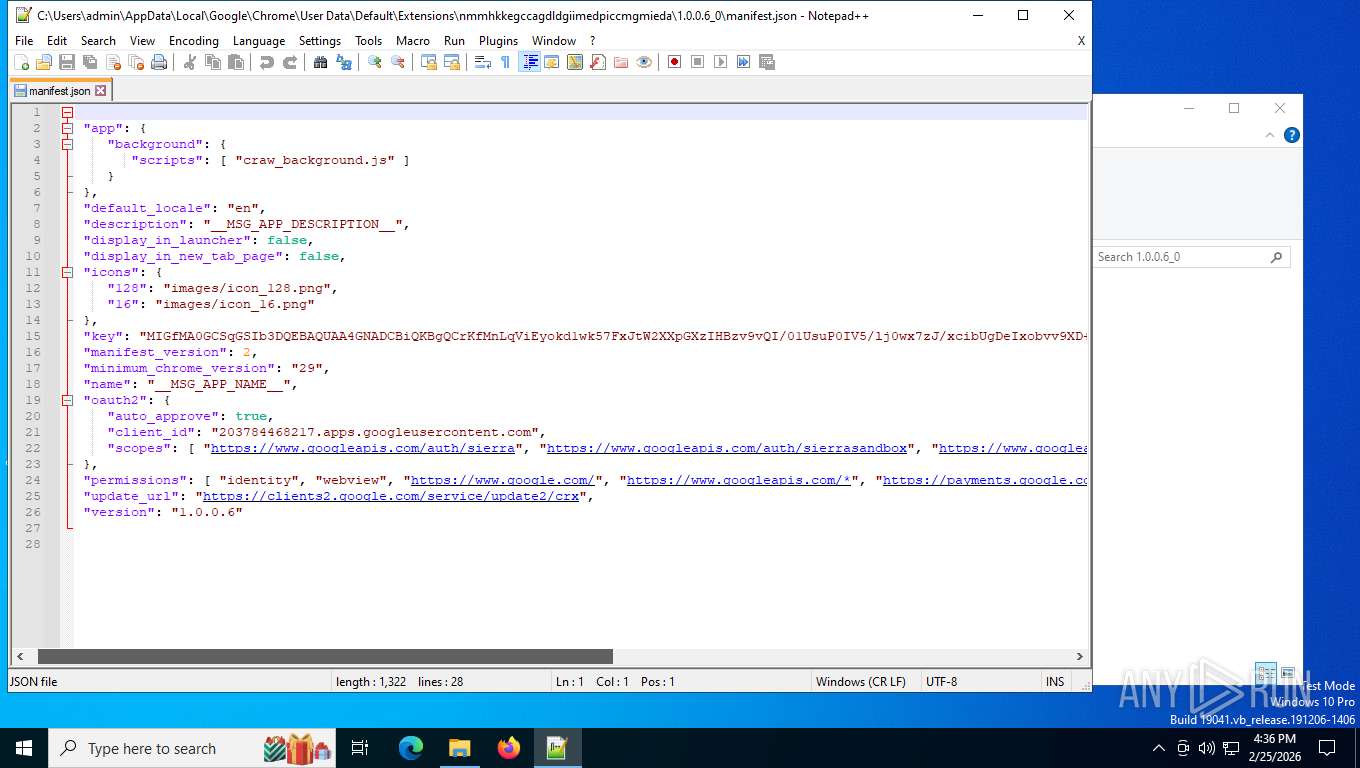1360x768 pixels.
Task: Click the Redo arrow icon
Action: coord(290,62)
